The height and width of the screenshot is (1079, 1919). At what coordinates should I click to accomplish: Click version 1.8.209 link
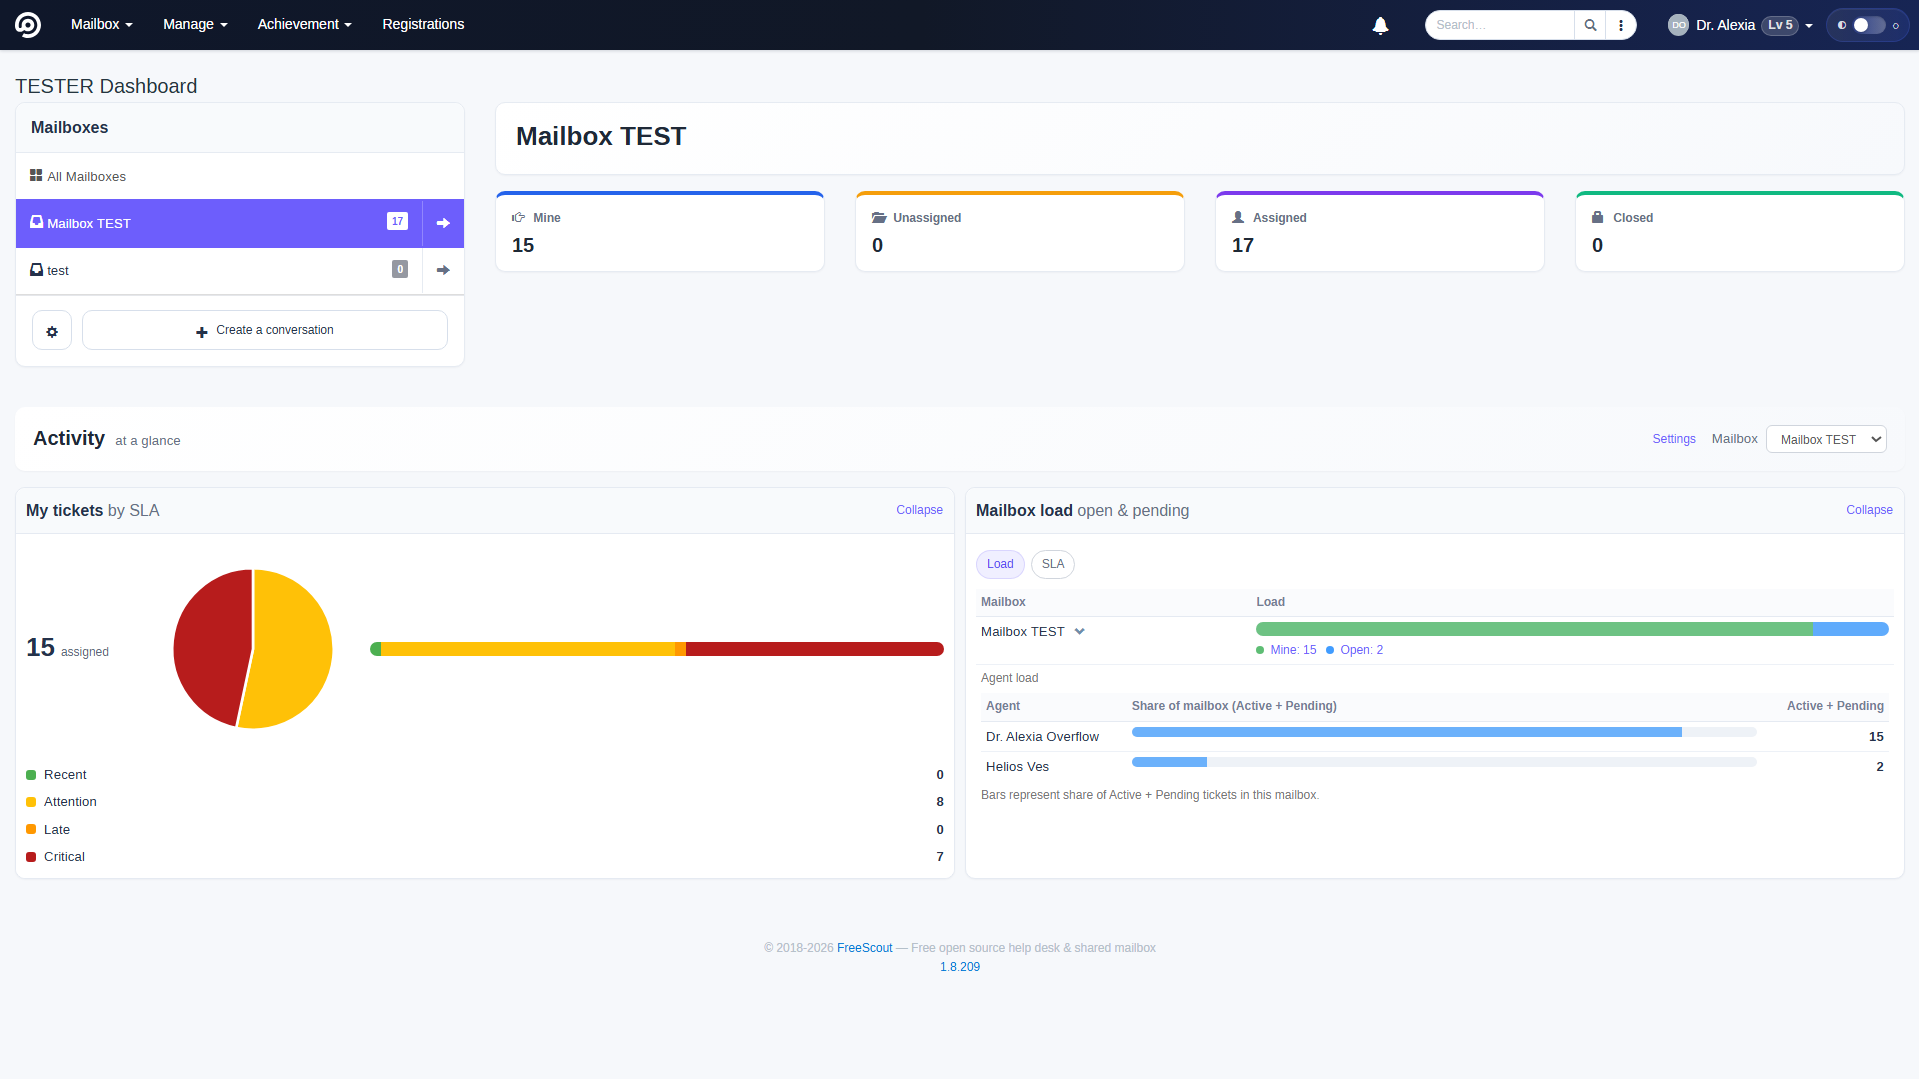click(x=960, y=967)
